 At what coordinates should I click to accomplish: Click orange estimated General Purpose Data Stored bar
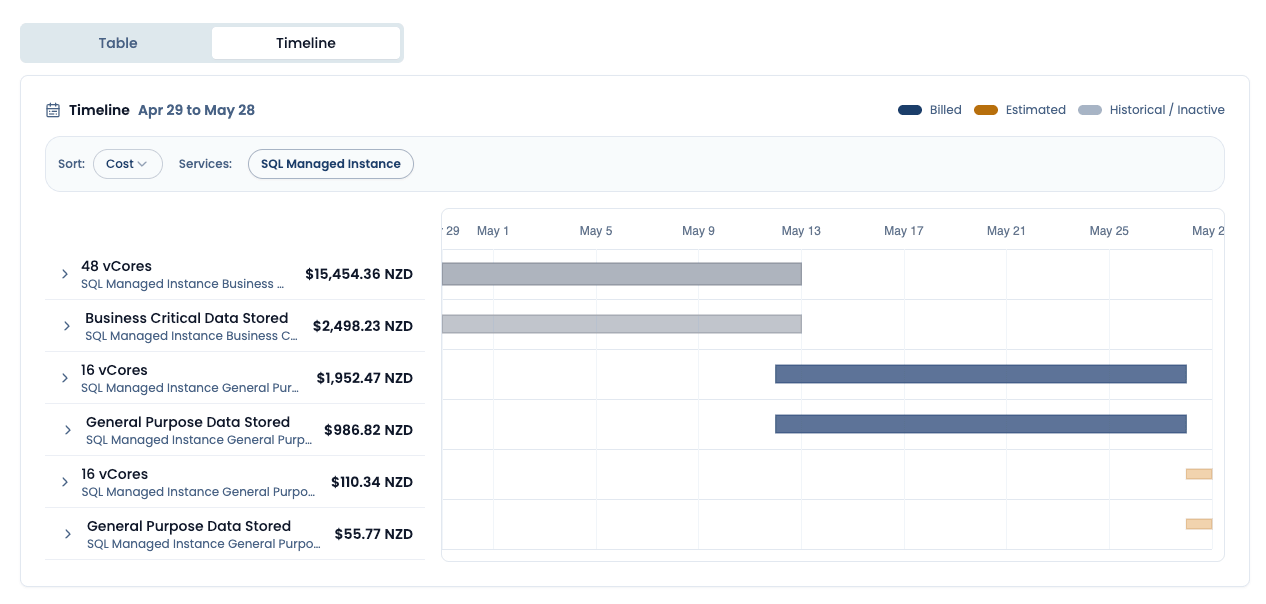pos(1199,524)
